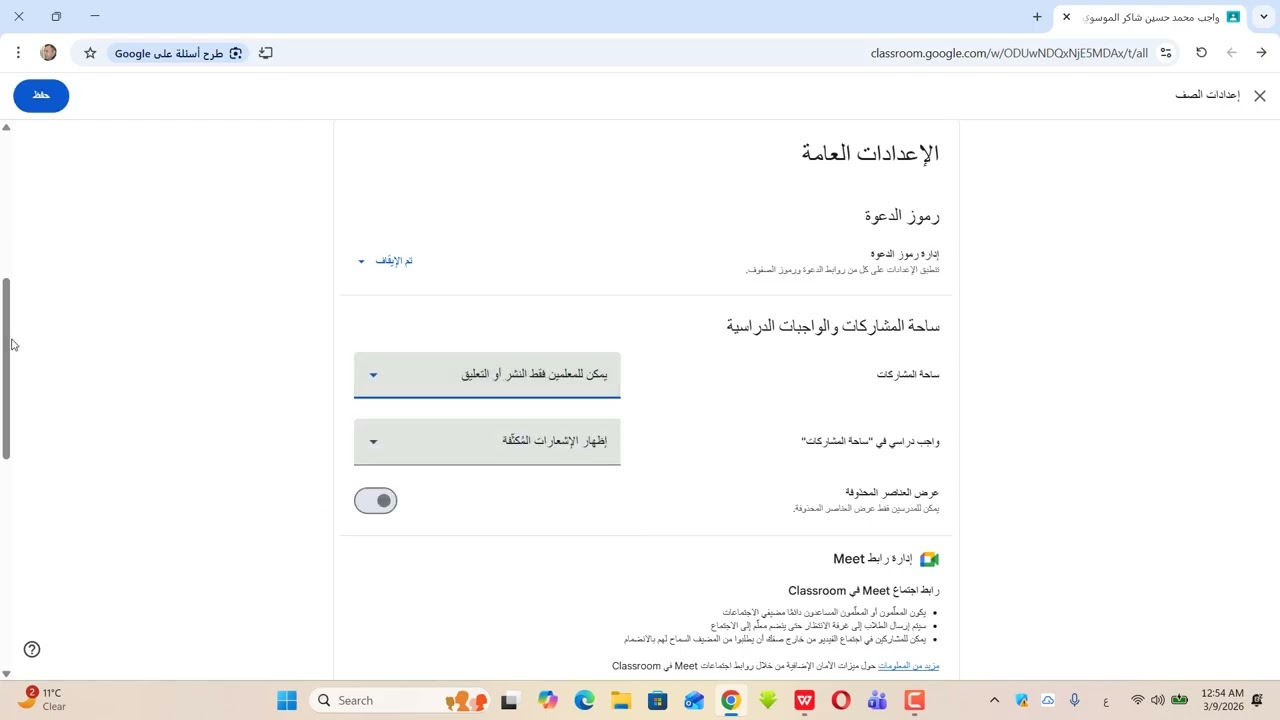Viewport: 1280px width, 720px height.
Task: Click the Ask Google about this page chip
Action: click(178, 53)
